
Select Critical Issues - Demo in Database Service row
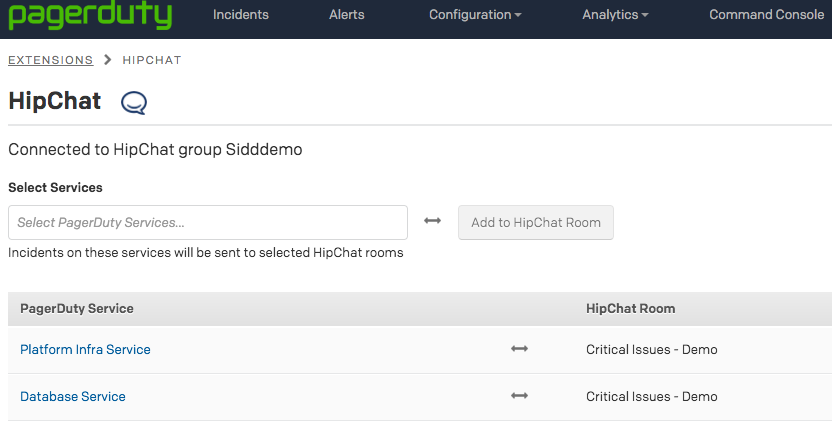tap(652, 396)
